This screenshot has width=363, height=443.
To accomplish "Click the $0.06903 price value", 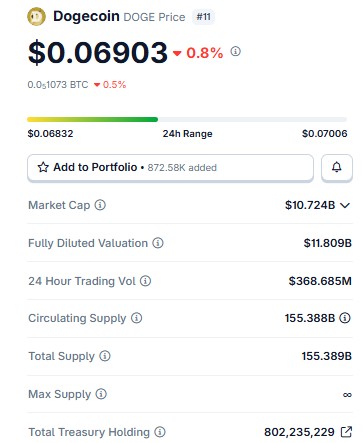I will tap(98, 52).
